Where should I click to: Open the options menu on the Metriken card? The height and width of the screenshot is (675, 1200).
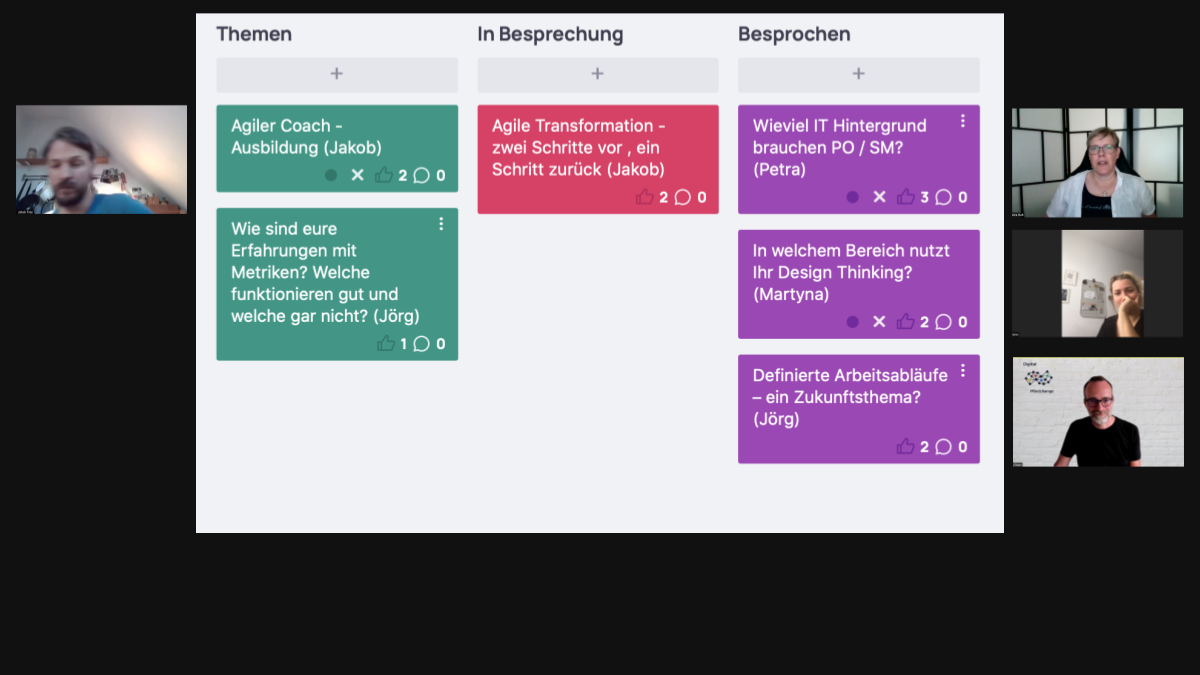click(441, 224)
